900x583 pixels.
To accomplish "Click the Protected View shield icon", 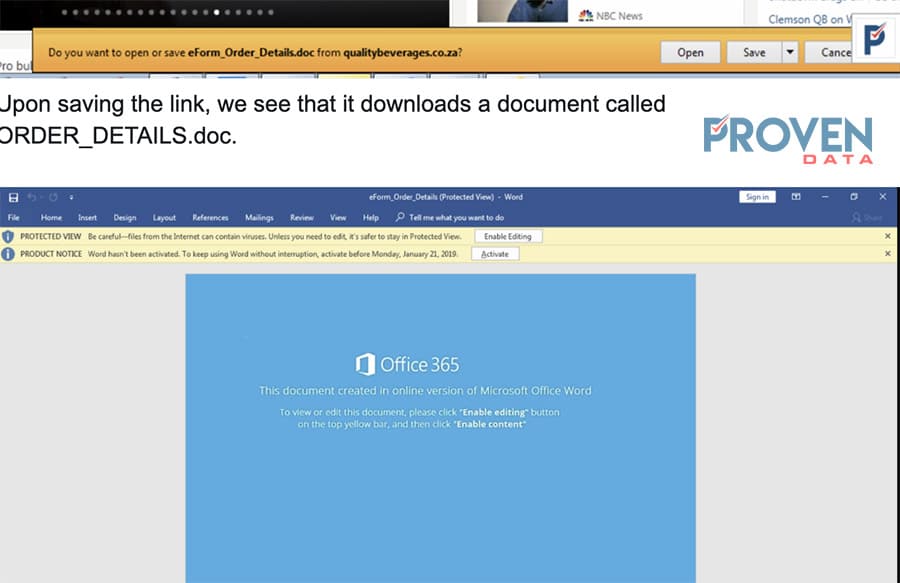I will 7,236.
